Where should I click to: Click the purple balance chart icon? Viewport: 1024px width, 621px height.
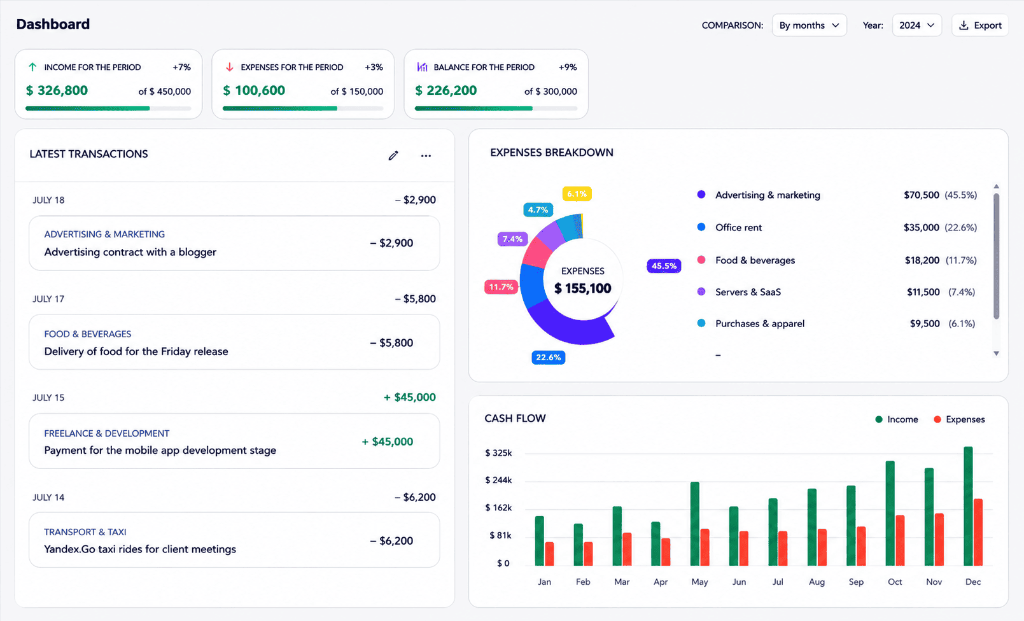coord(422,67)
